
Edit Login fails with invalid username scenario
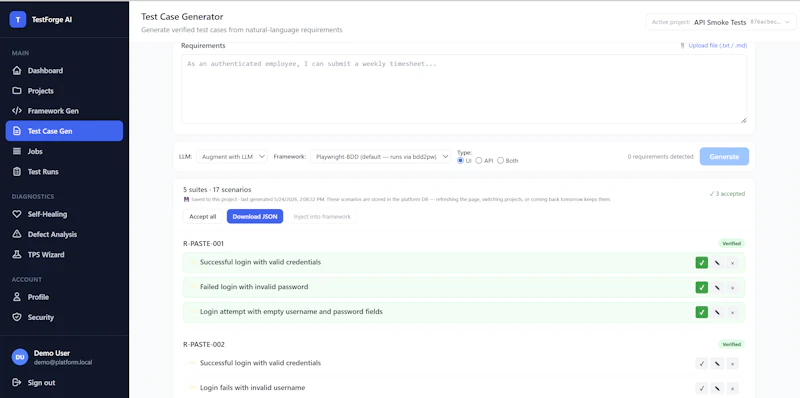(x=717, y=388)
